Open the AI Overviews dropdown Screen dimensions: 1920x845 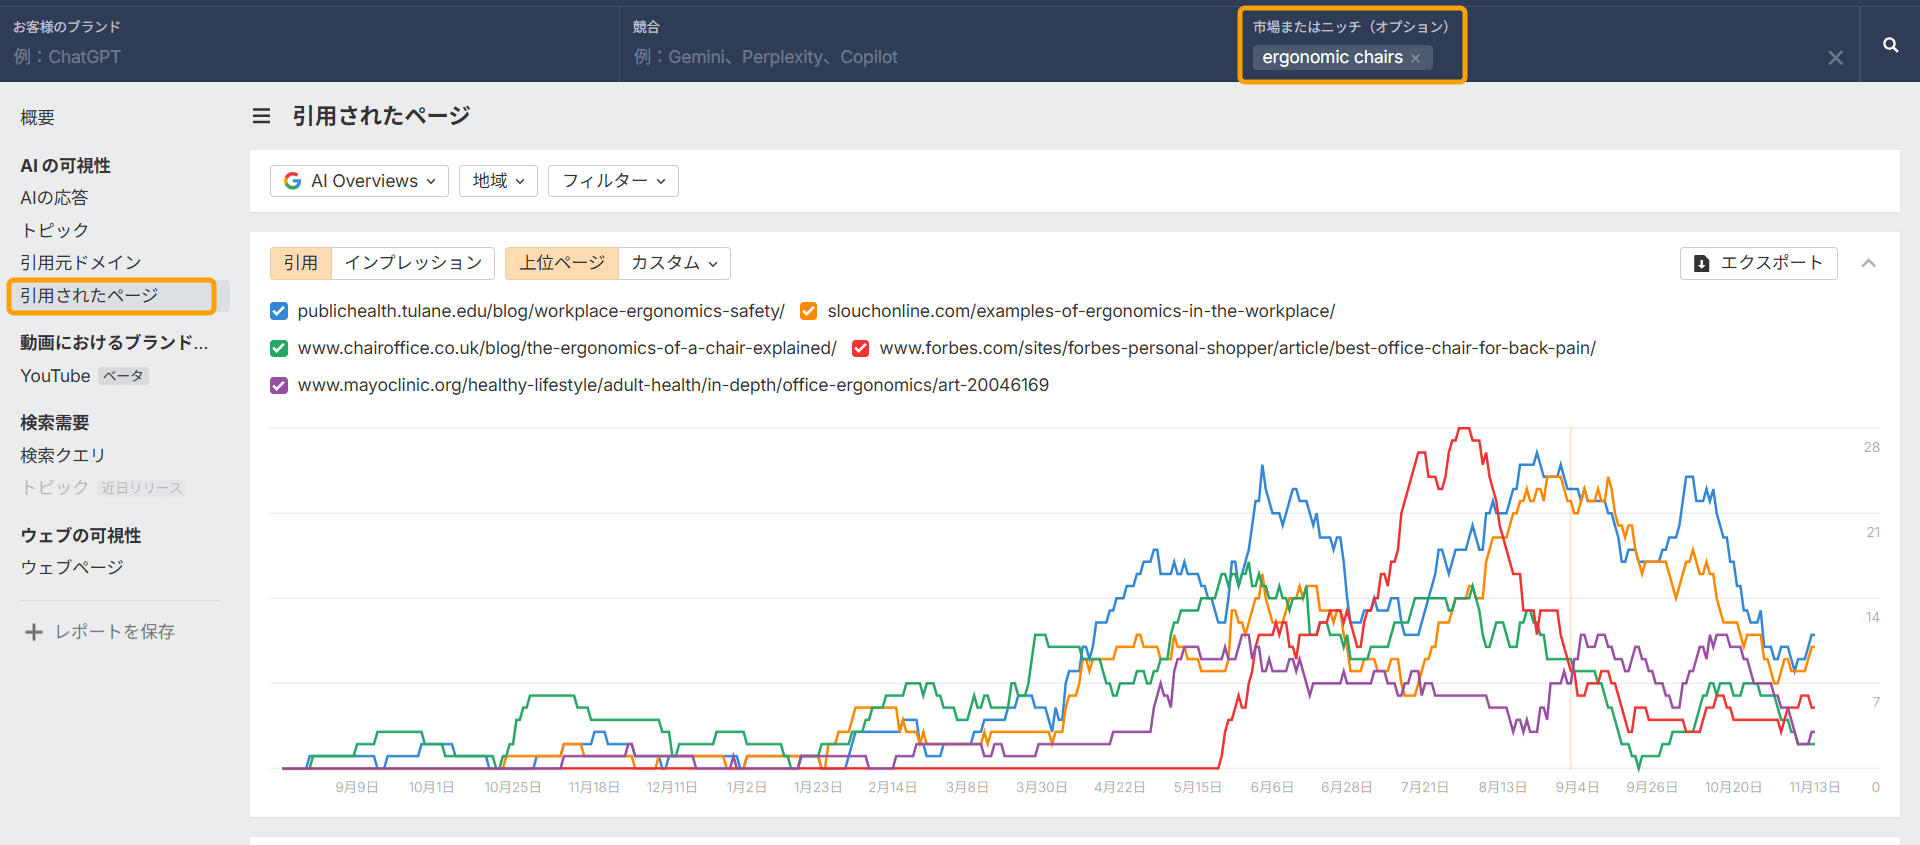[360, 181]
